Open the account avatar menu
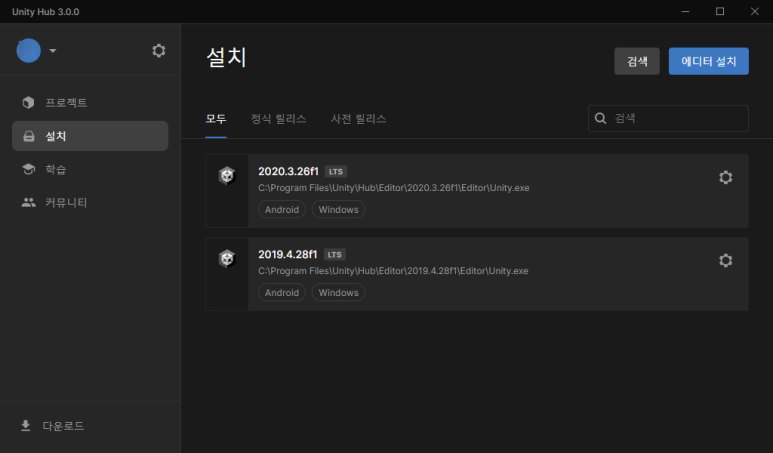773x453 pixels. pos(29,50)
